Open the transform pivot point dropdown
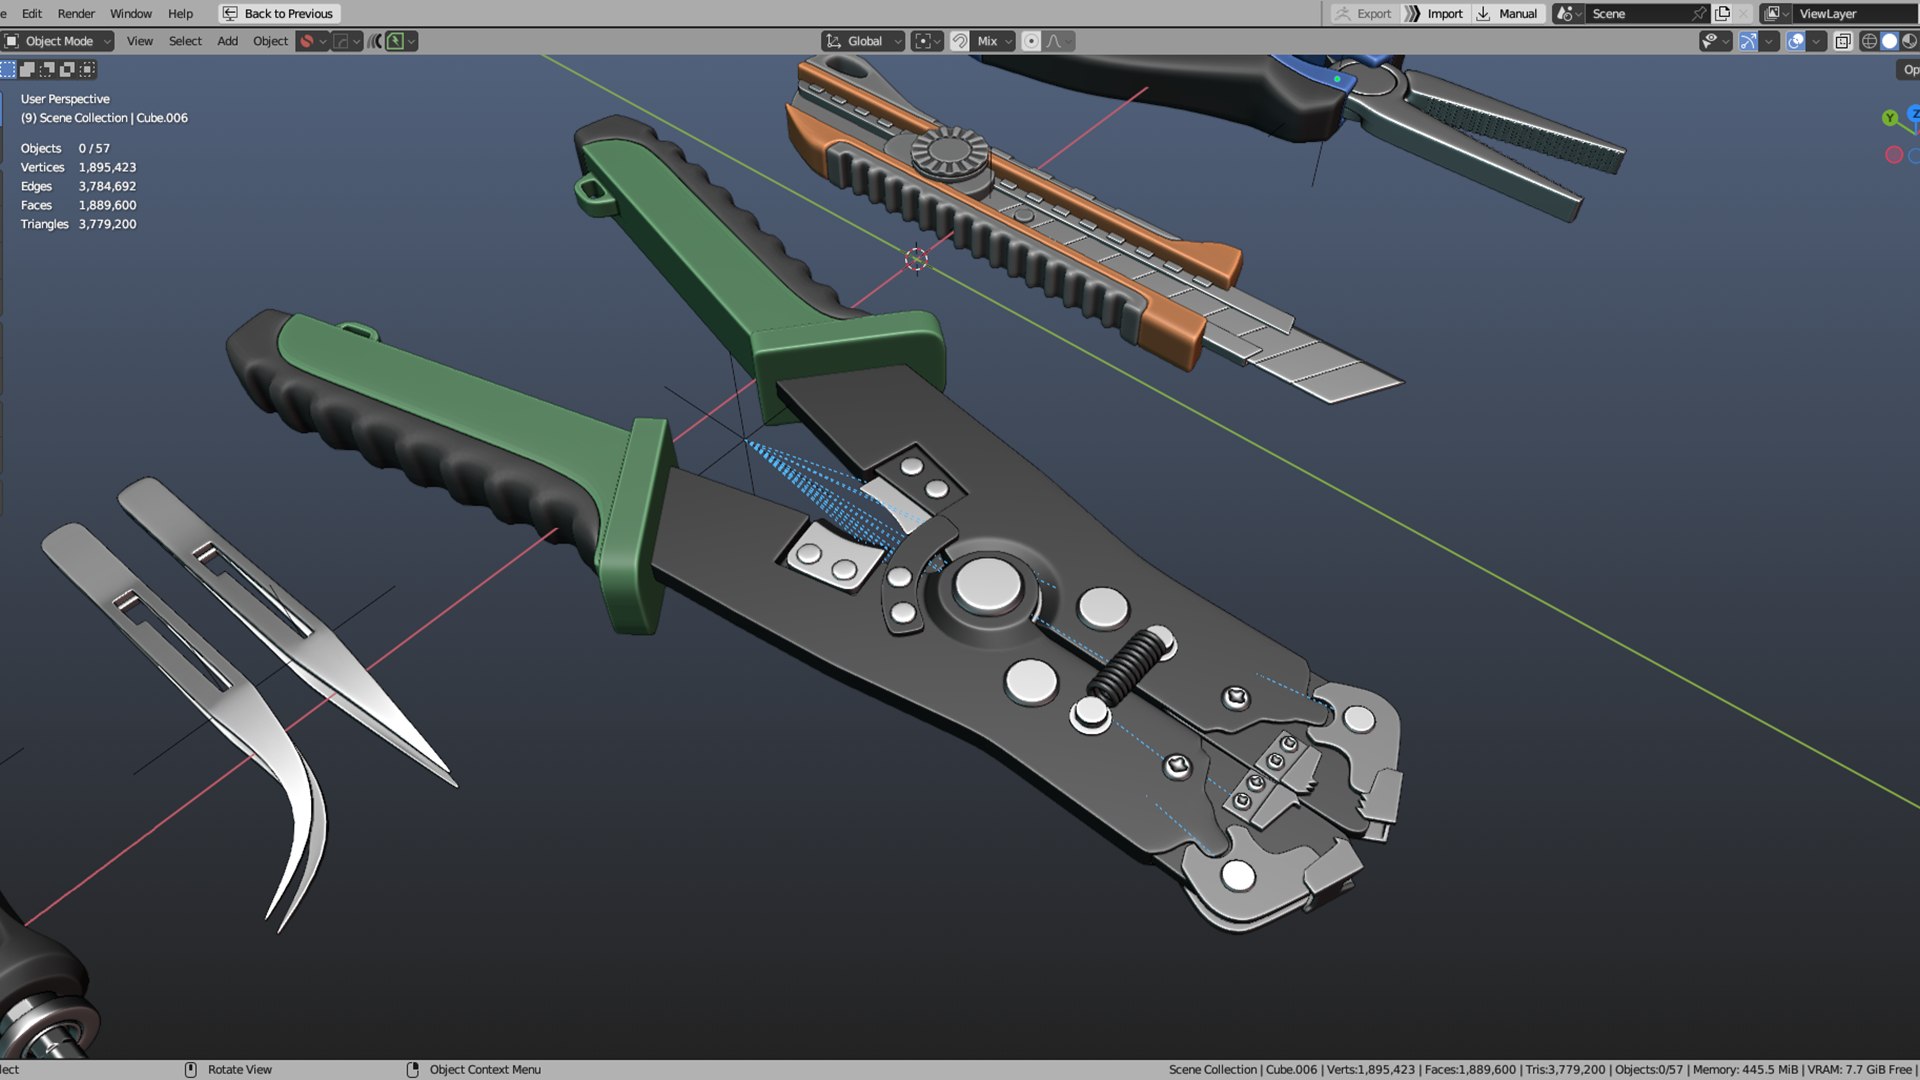 point(927,41)
